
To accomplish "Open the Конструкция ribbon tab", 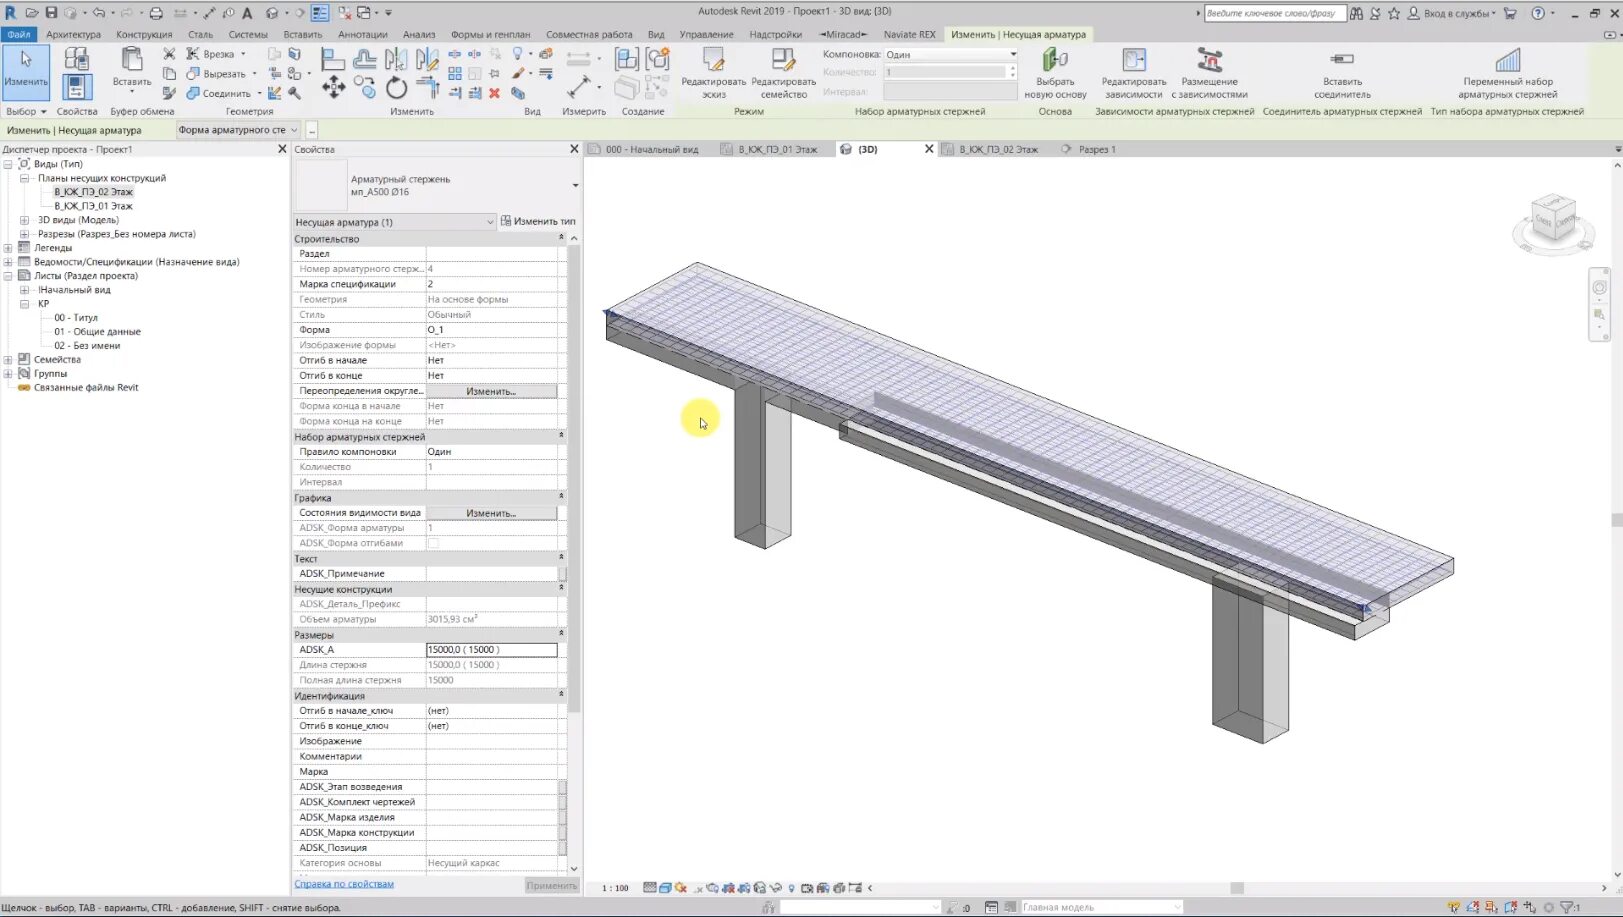I will point(144,34).
